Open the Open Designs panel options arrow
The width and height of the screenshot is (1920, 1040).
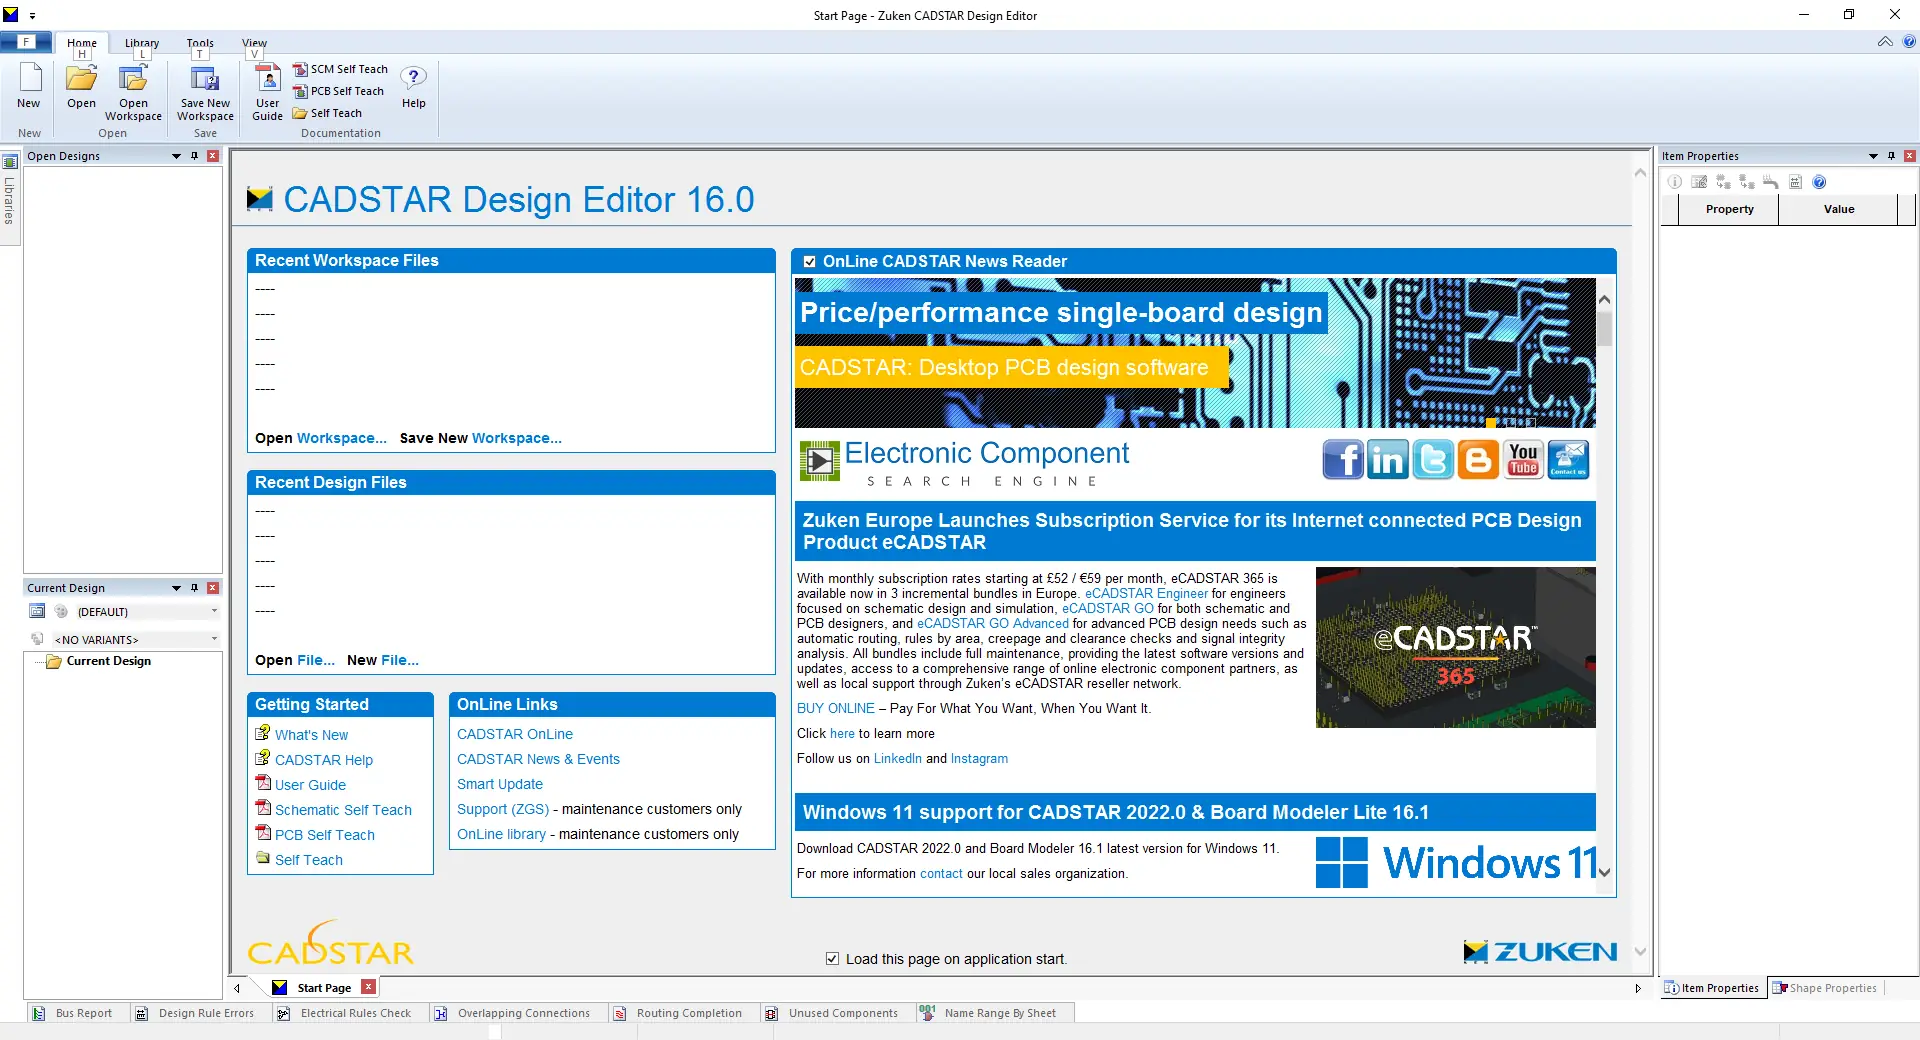coord(176,156)
